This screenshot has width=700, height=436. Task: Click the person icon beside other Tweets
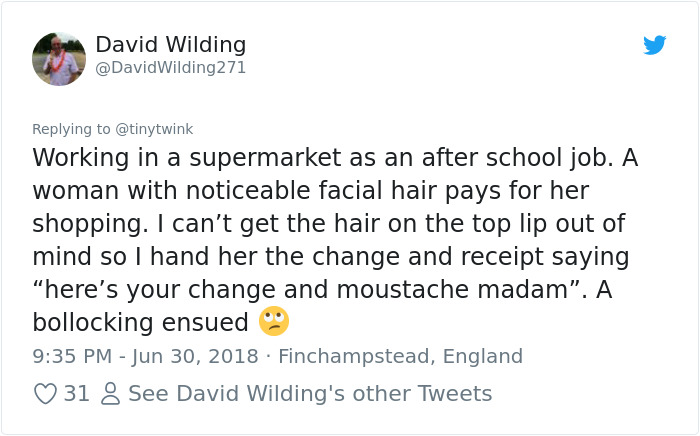coord(110,394)
